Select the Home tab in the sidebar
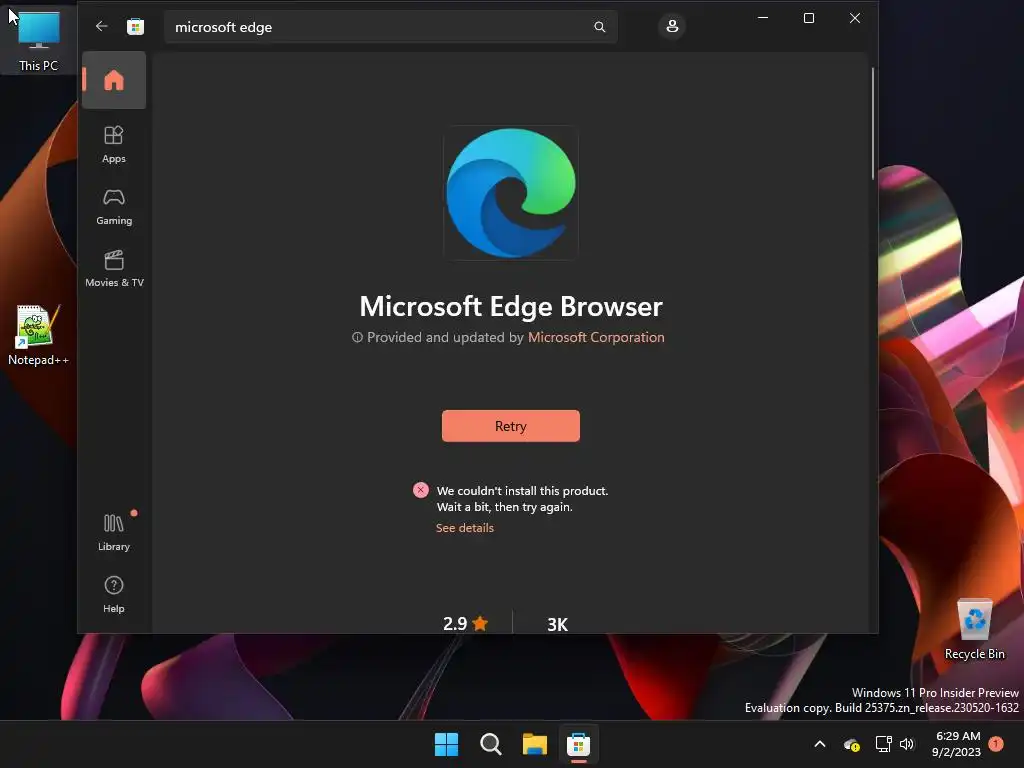 (x=114, y=80)
